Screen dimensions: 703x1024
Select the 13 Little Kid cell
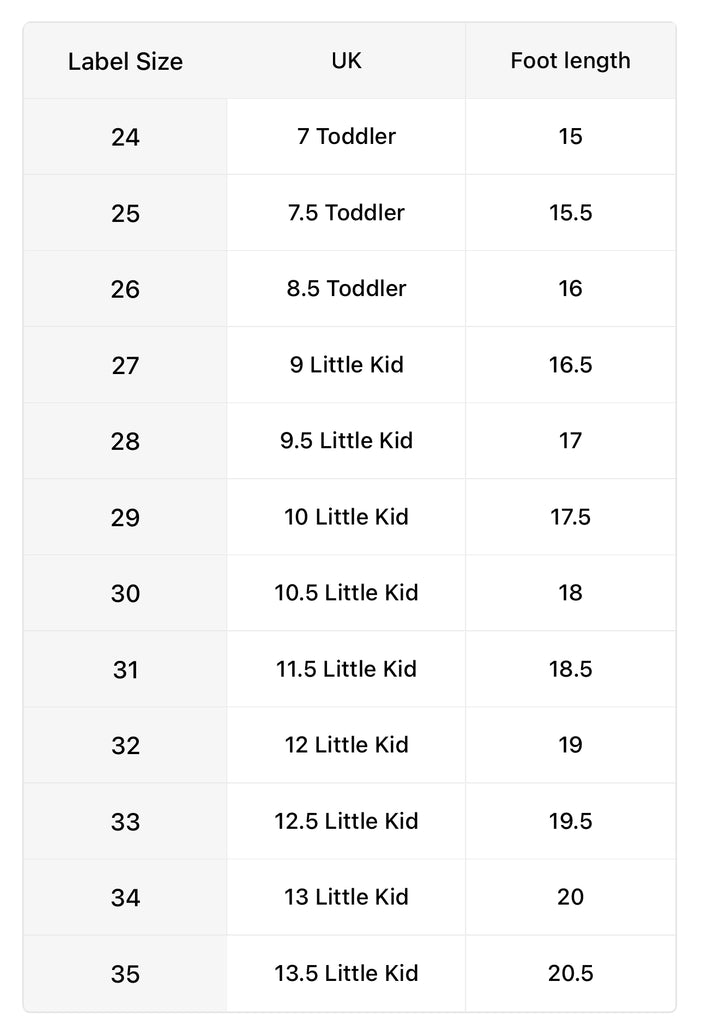point(346,897)
